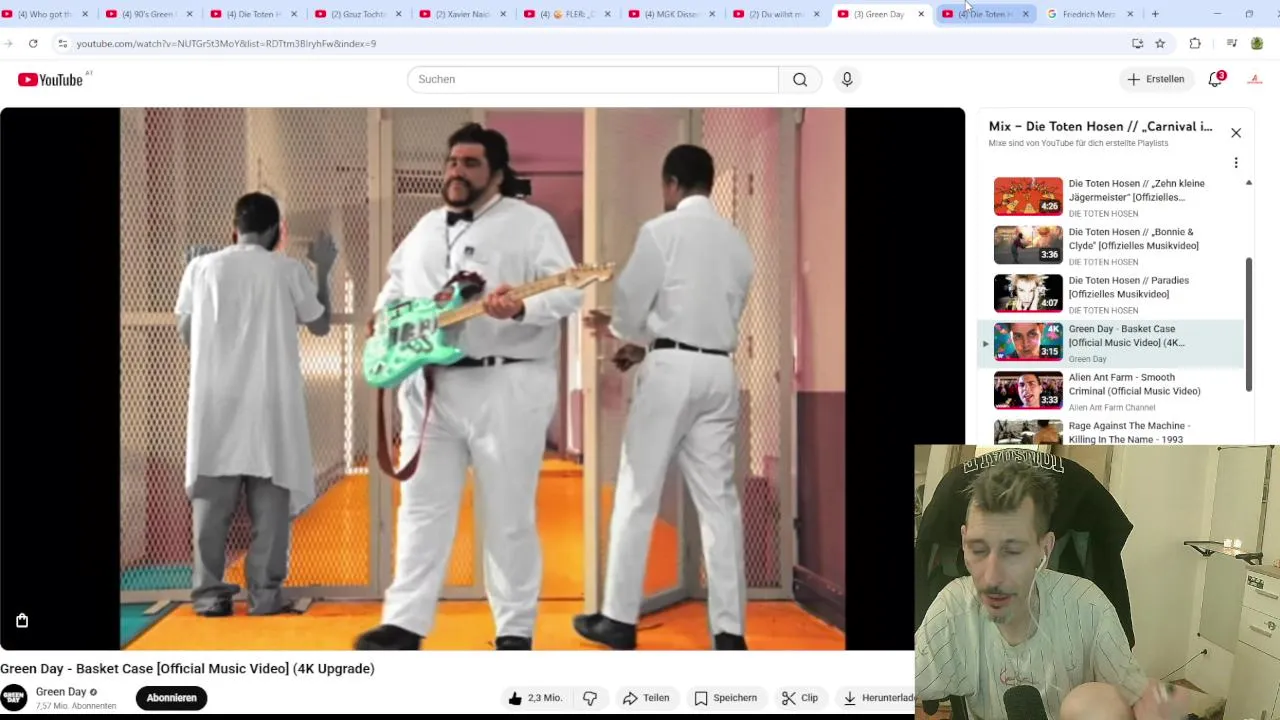Close the Mix playlist panel
This screenshot has height=720, width=1280.
[x=1236, y=133]
